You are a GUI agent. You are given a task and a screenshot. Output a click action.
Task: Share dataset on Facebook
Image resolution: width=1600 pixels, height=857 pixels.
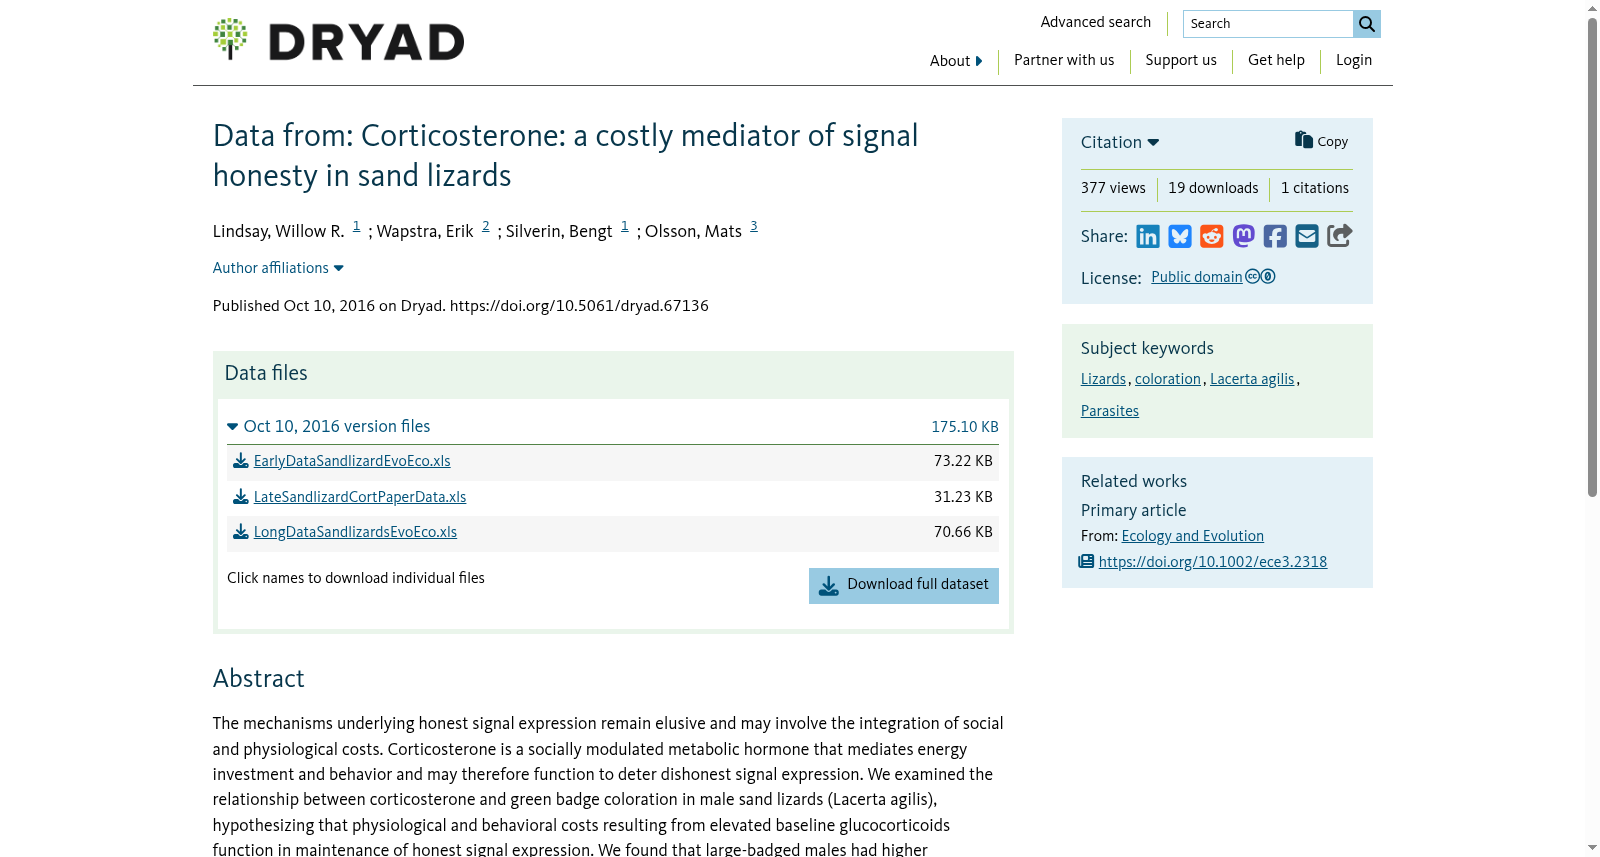point(1275,236)
